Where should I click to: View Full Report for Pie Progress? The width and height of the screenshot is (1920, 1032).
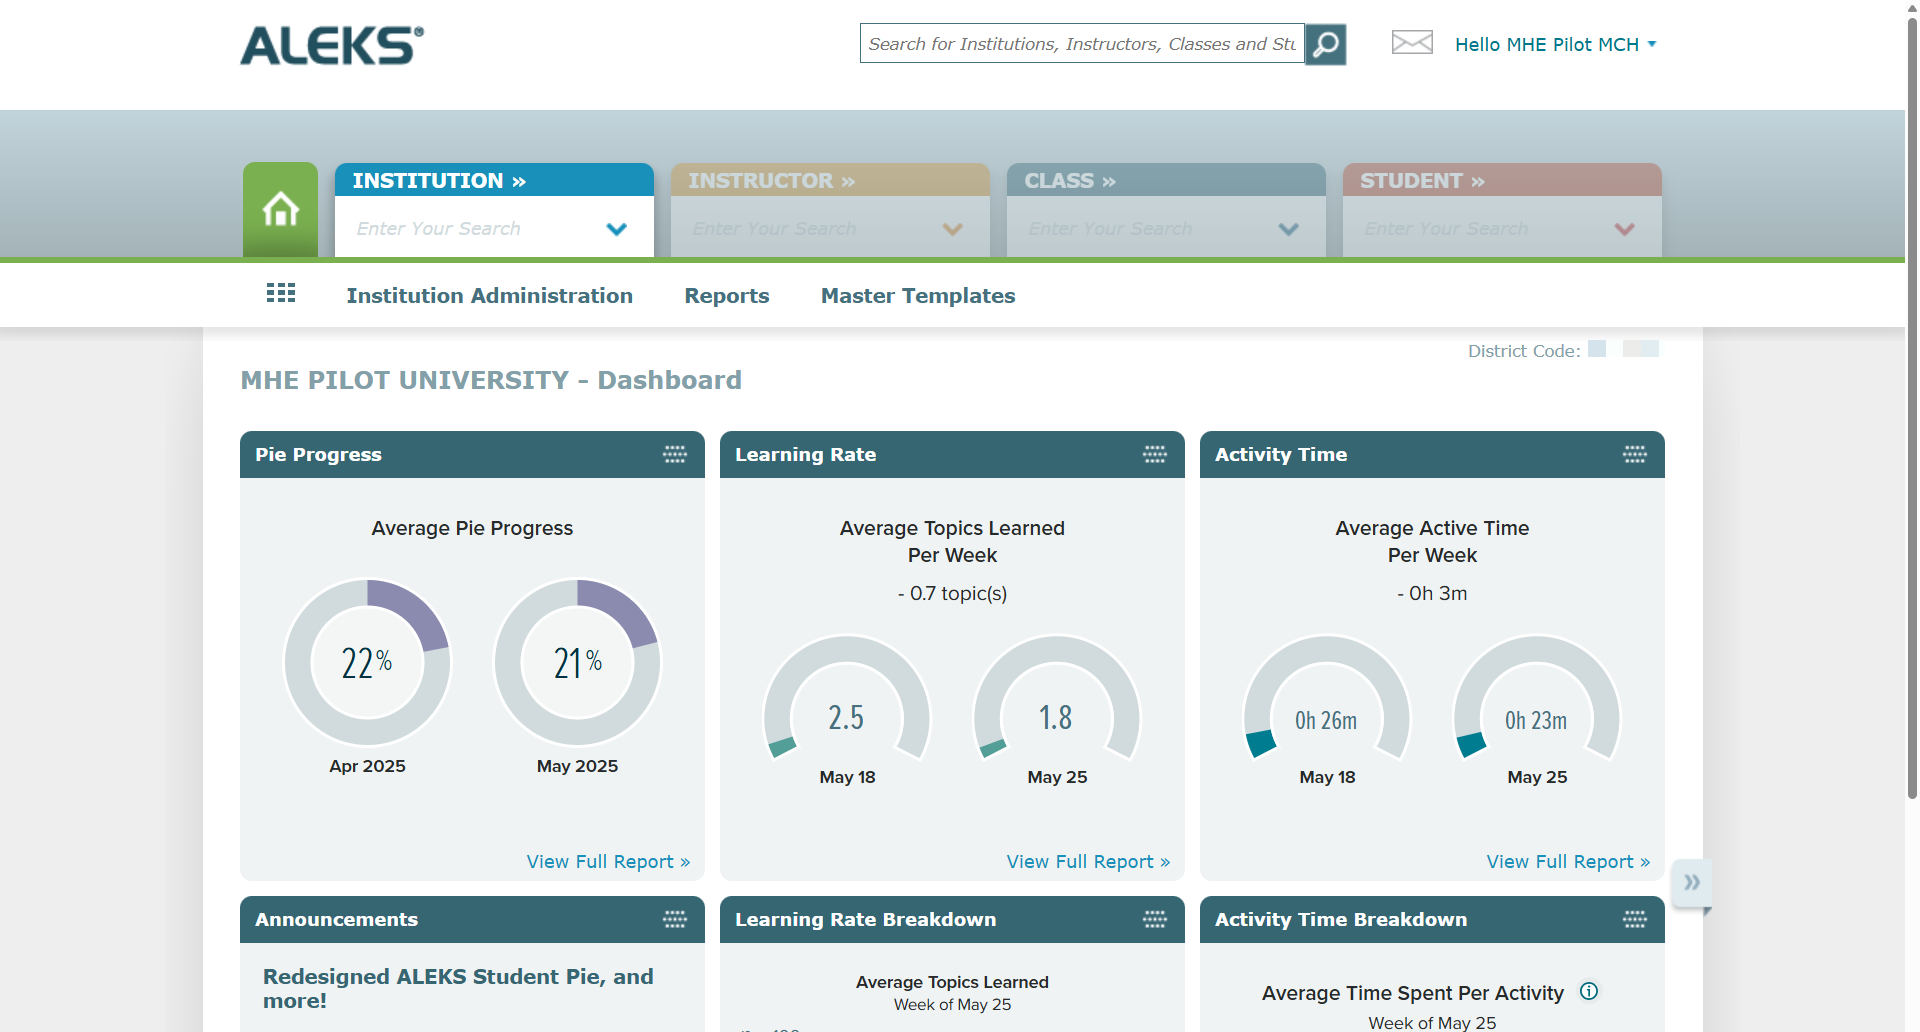coord(608,862)
